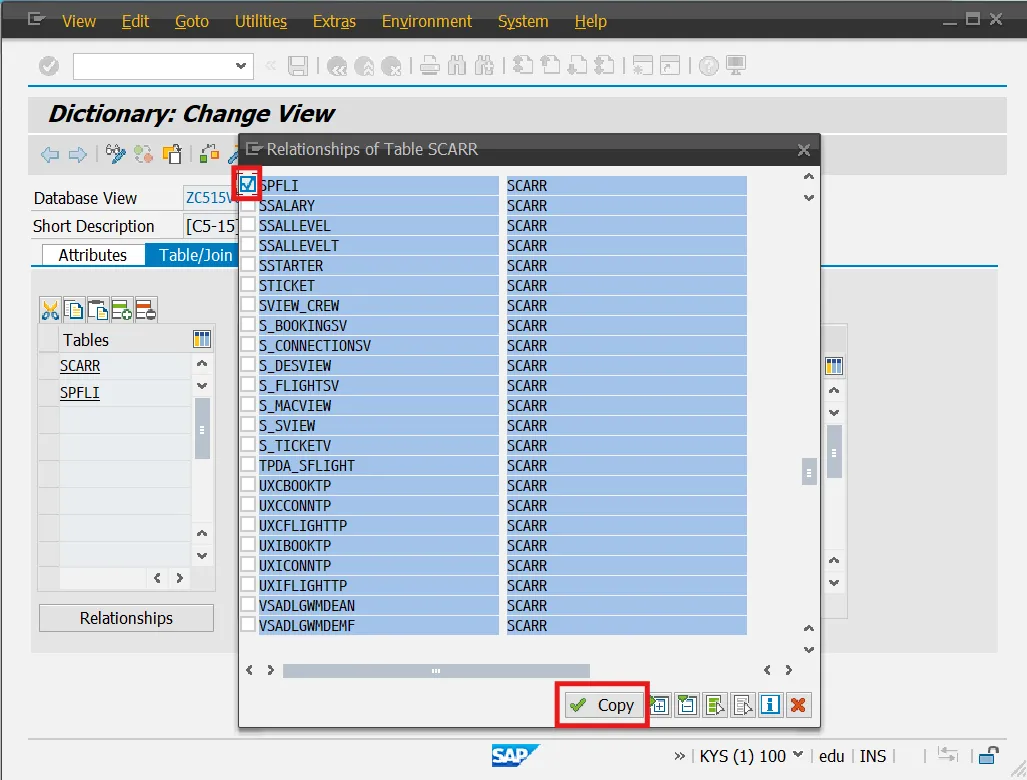Click the green Select Block icon in the dialog footer
Image resolution: width=1027 pixels, height=780 pixels.
click(x=715, y=705)
